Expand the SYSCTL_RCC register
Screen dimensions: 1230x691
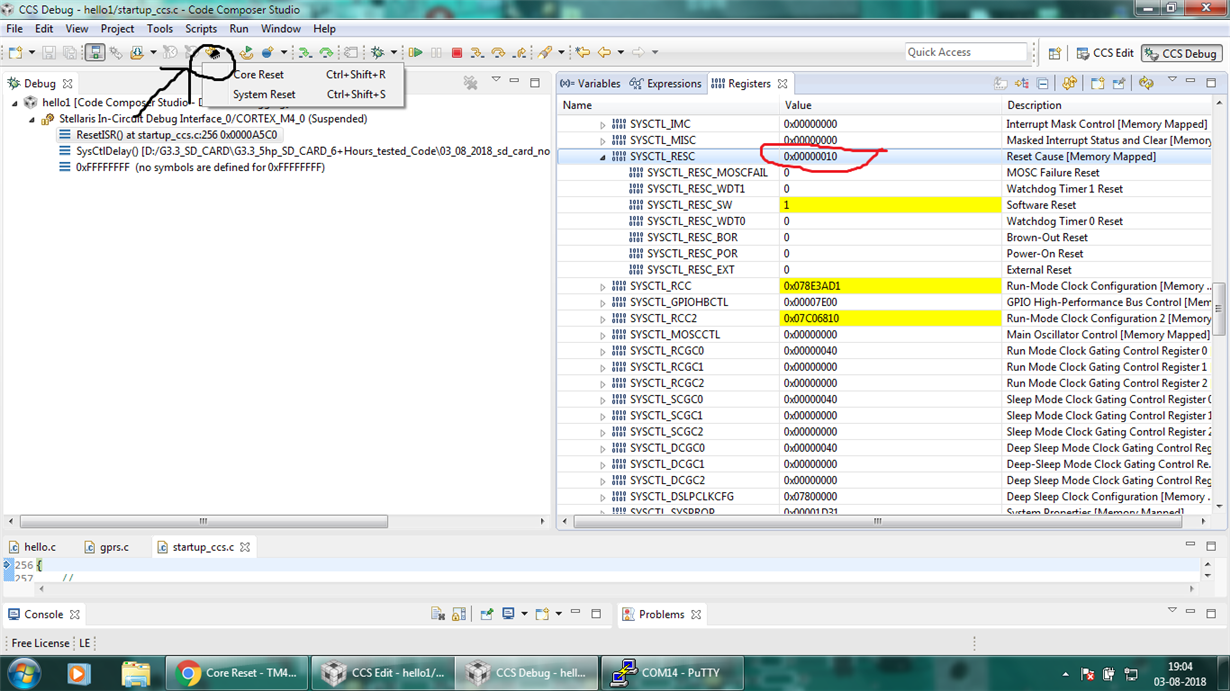603,286
